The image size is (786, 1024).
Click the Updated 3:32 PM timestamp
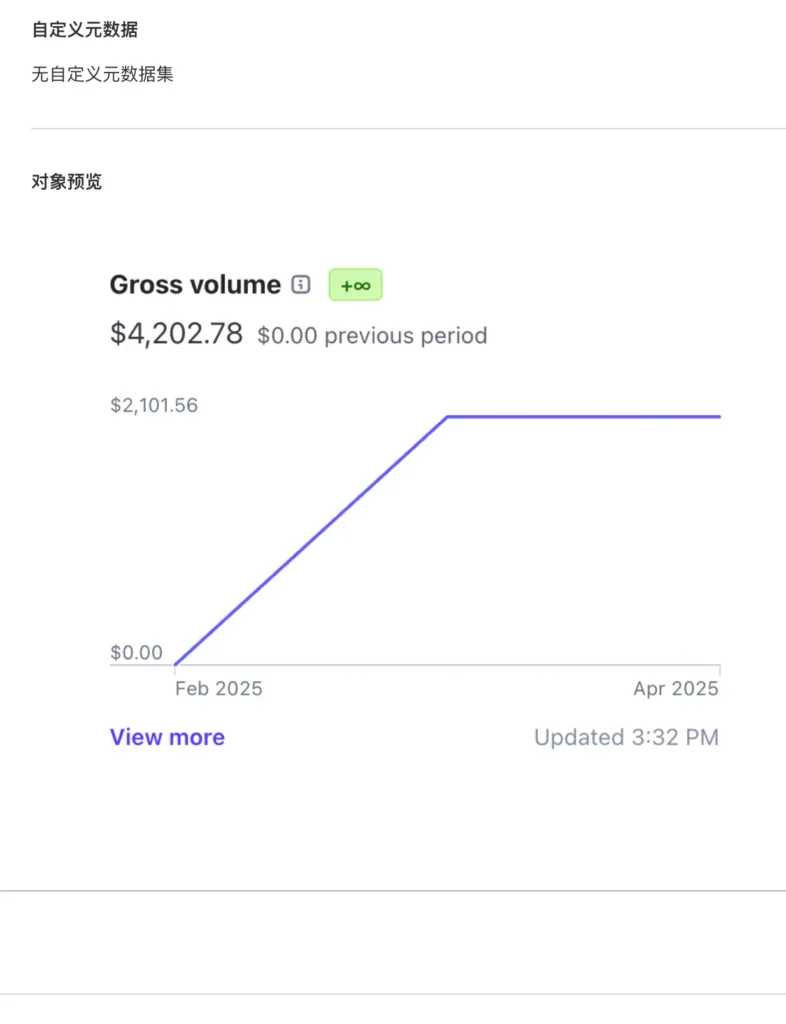tap(627, 737)
